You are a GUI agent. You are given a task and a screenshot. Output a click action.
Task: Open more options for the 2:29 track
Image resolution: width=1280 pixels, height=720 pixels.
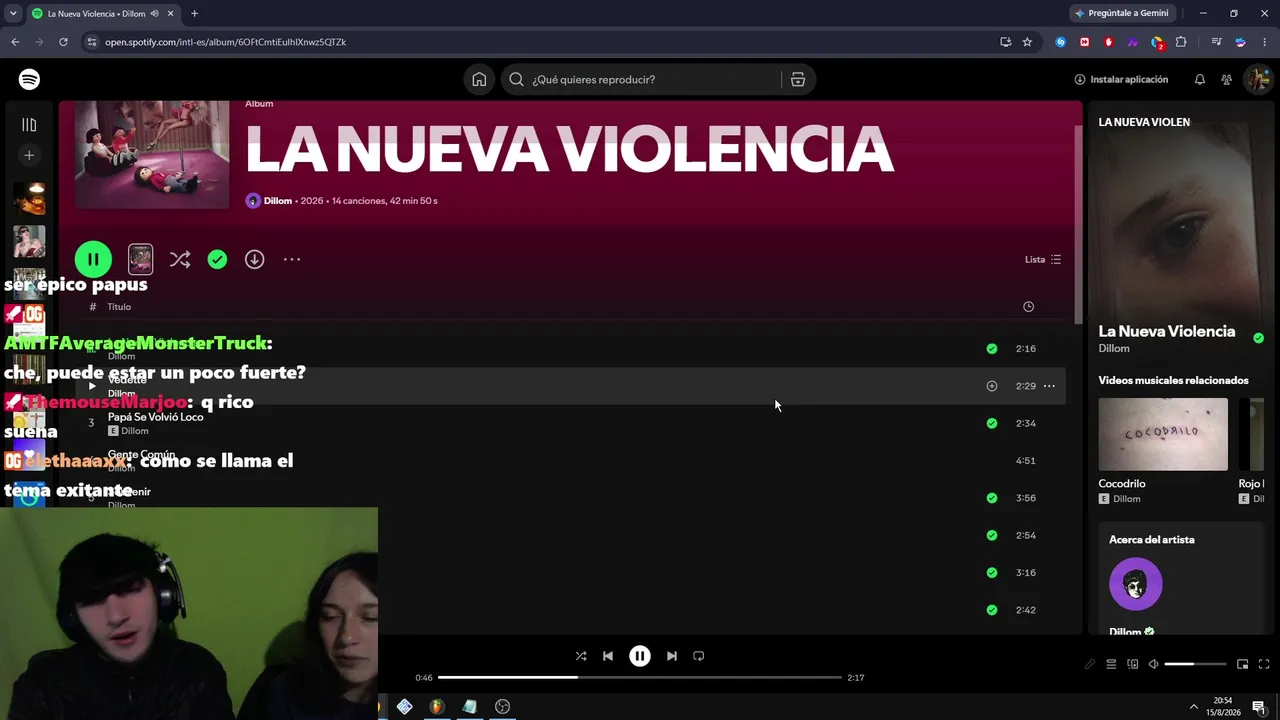tap(1049, 386)
